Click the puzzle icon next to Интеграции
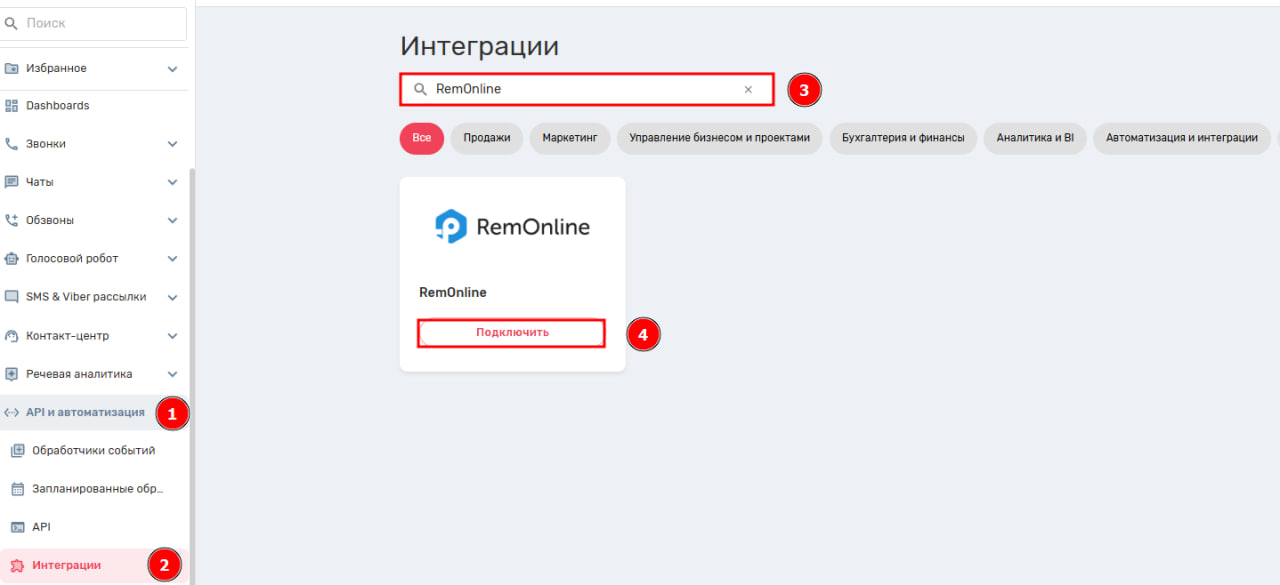The image size is (1280, 585). click(17, 566)
